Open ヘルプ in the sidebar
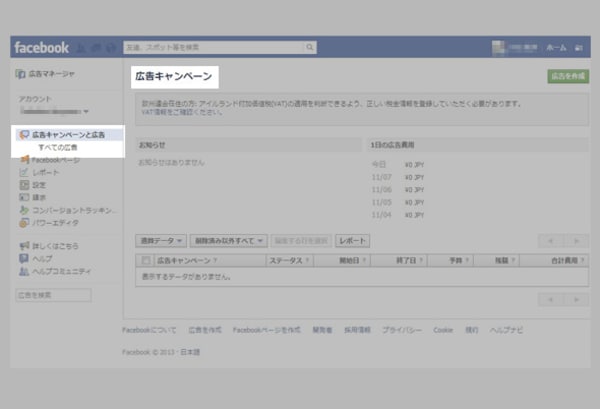Image resolution: width=600 pixels, height=409 pixels. tap(36, 259)
